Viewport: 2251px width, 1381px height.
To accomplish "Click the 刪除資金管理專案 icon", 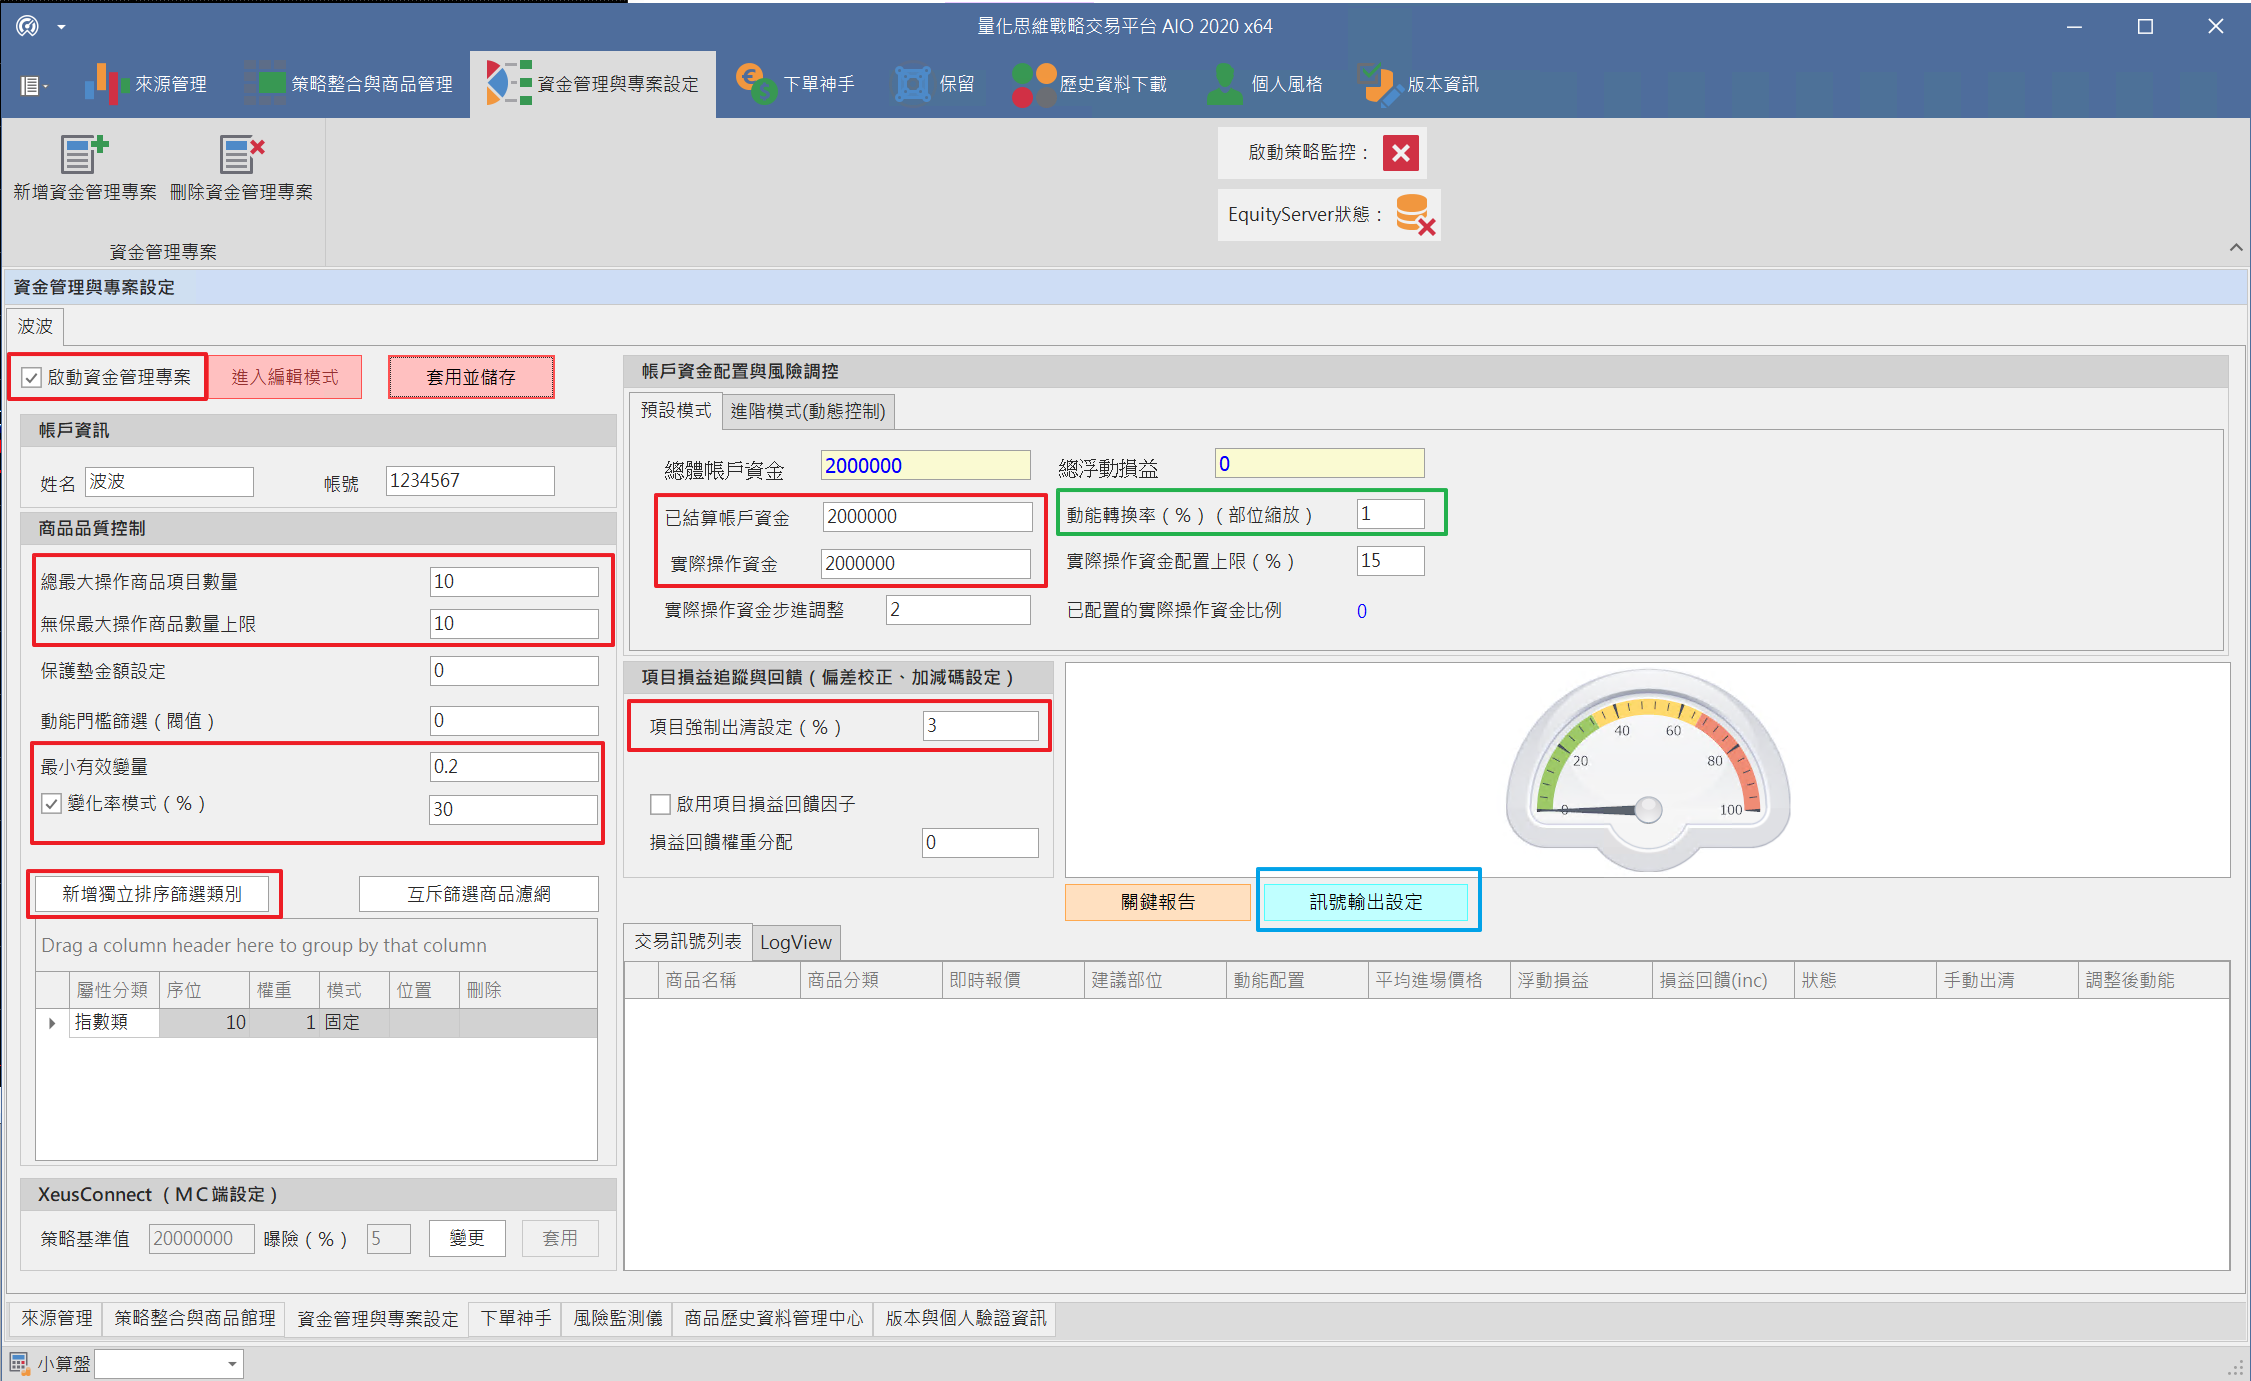I will pyautogui.click(x=241, y=155).
